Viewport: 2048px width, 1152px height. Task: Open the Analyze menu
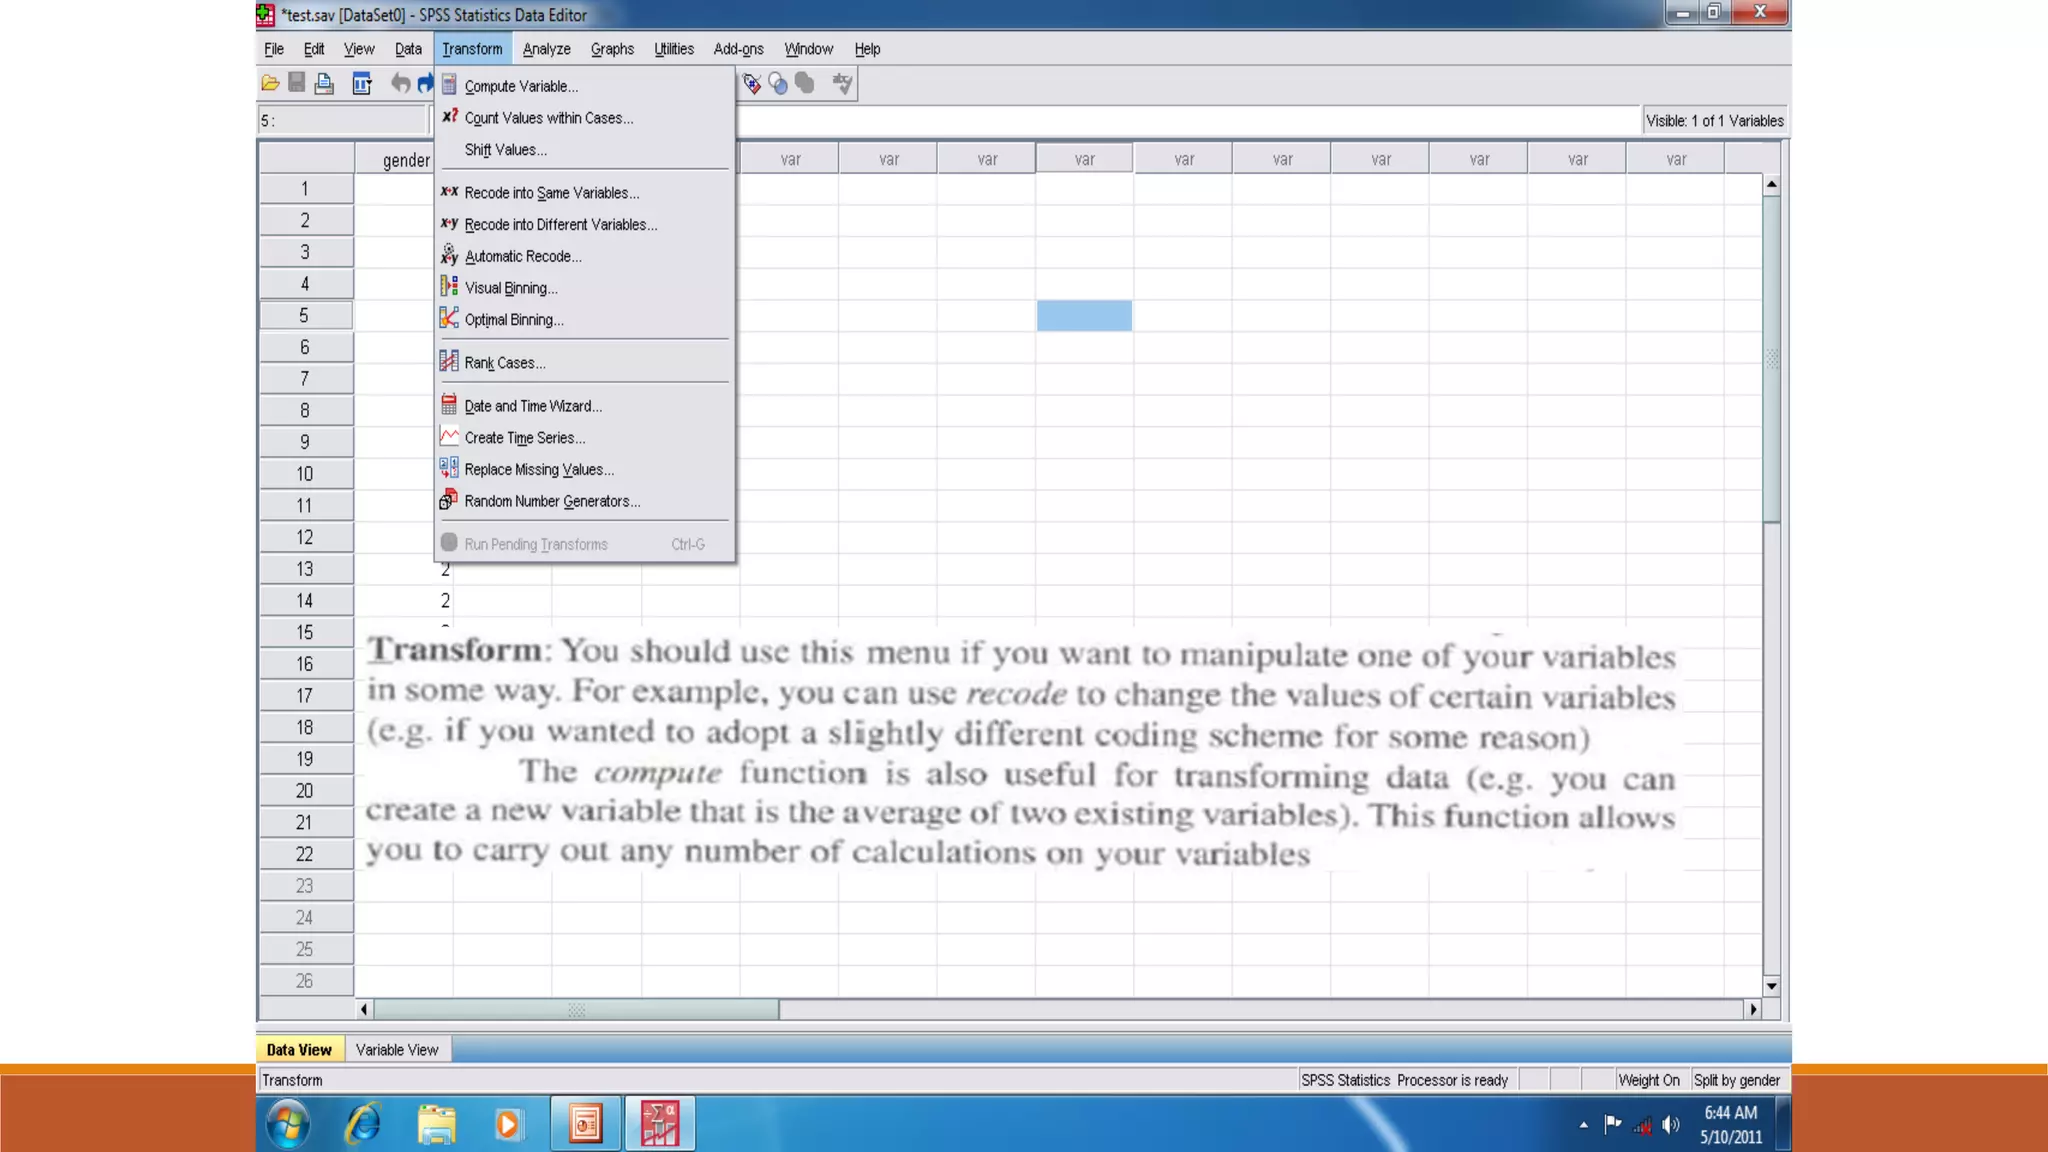pyautogui.click(x=546, y=49)
